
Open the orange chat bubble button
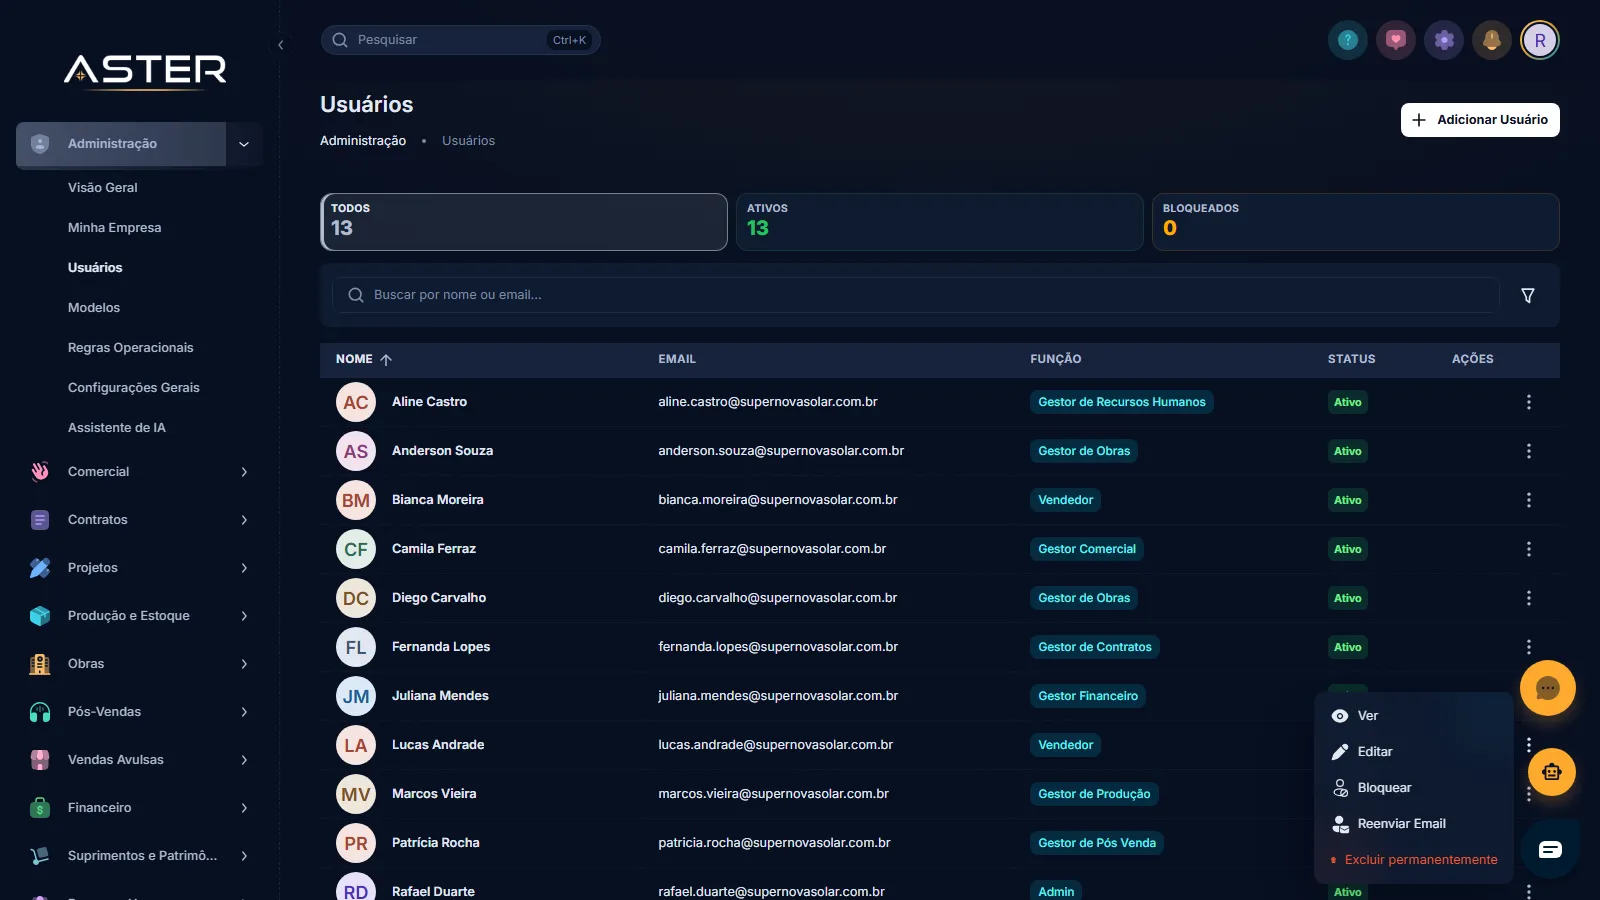click(1548, 688)
